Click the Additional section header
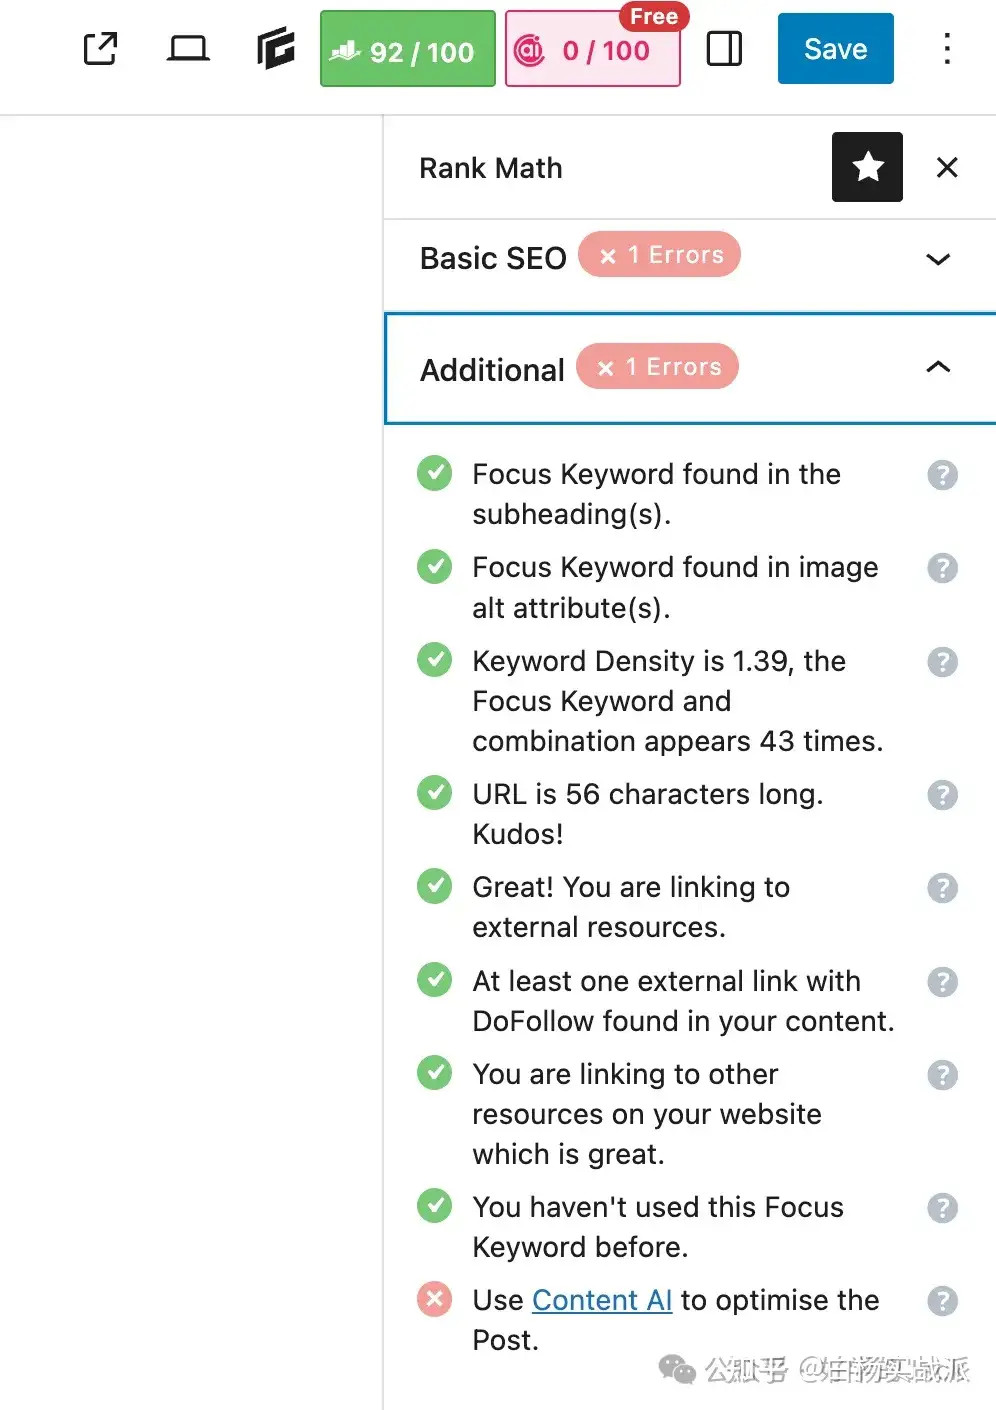 [x=492, y=369]
